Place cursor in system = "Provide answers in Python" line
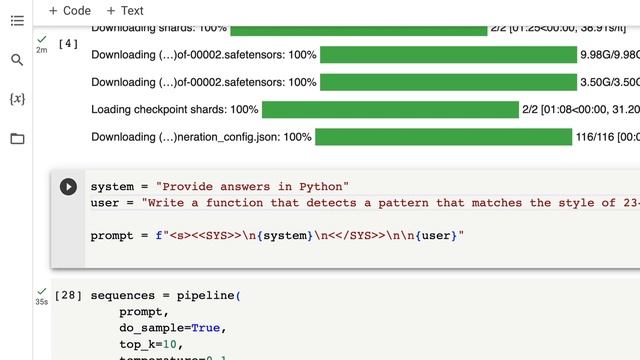Image resolution: width=640 pixels, height=360 pixels. (x=220, y=187)
